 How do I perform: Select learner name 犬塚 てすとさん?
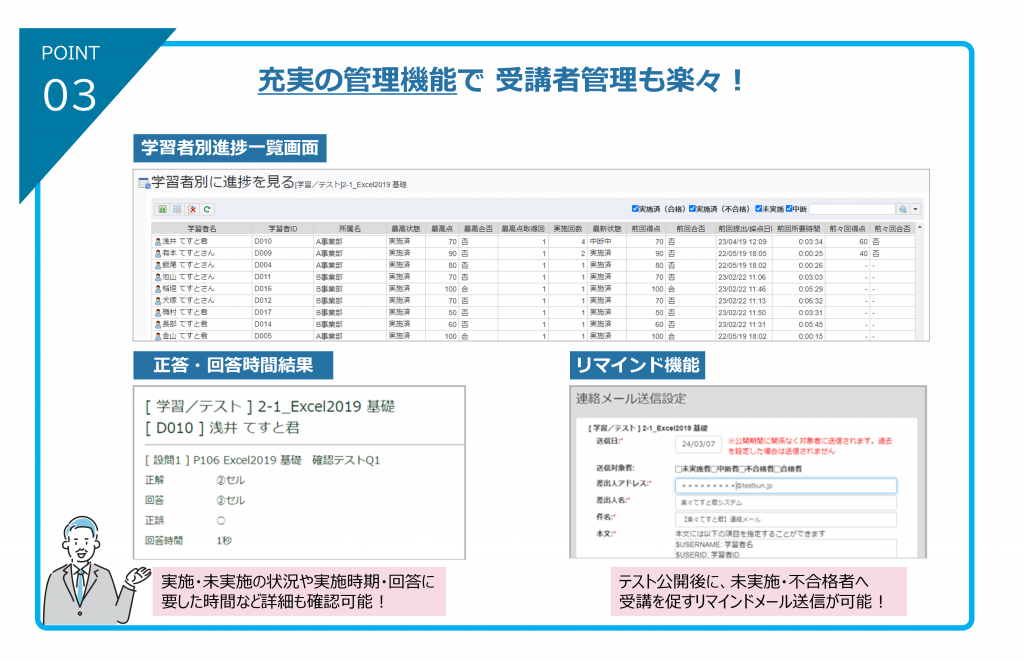pos(188,301)
